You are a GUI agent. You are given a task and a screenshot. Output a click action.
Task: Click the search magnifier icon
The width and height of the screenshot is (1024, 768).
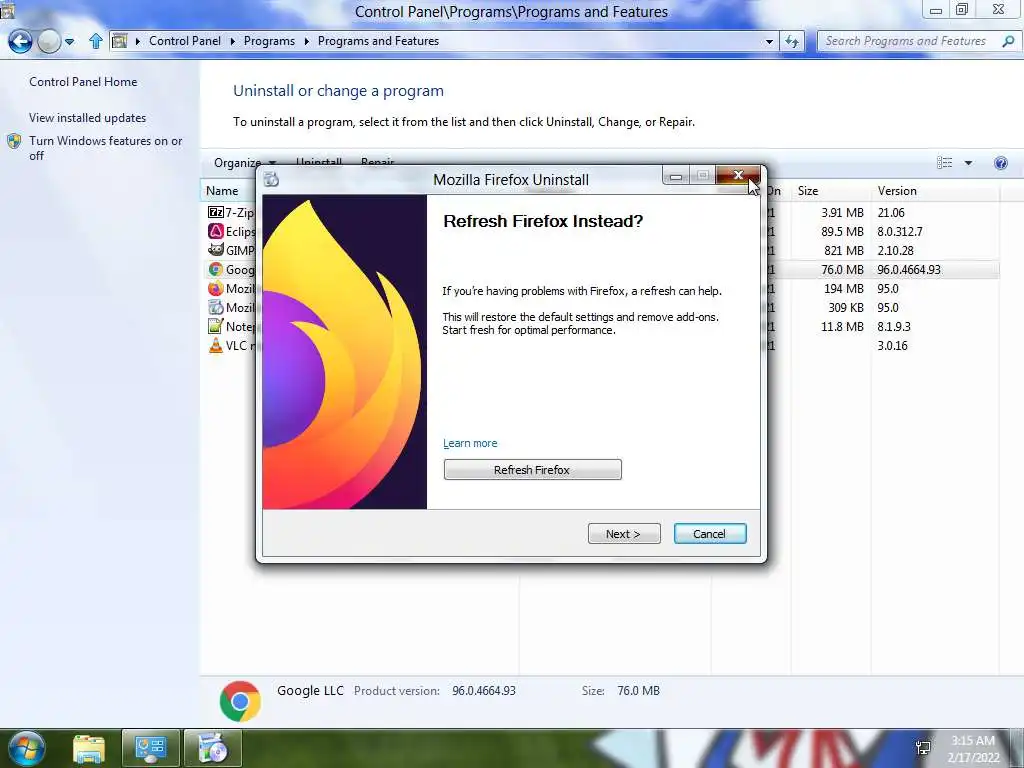click(x=1008, y=41)
